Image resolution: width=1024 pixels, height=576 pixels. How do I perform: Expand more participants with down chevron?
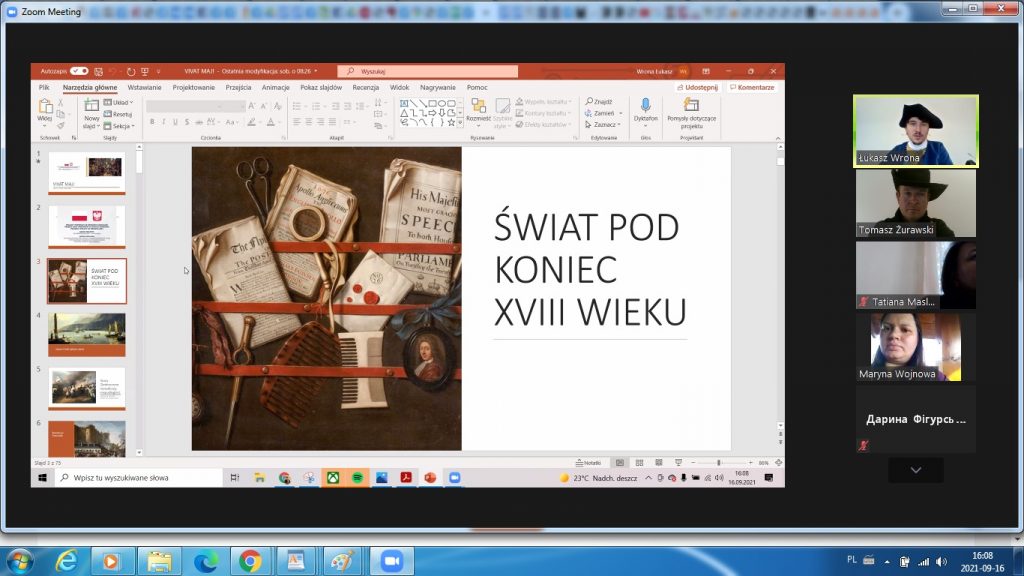pyautogui.click(x=914, y=470)
